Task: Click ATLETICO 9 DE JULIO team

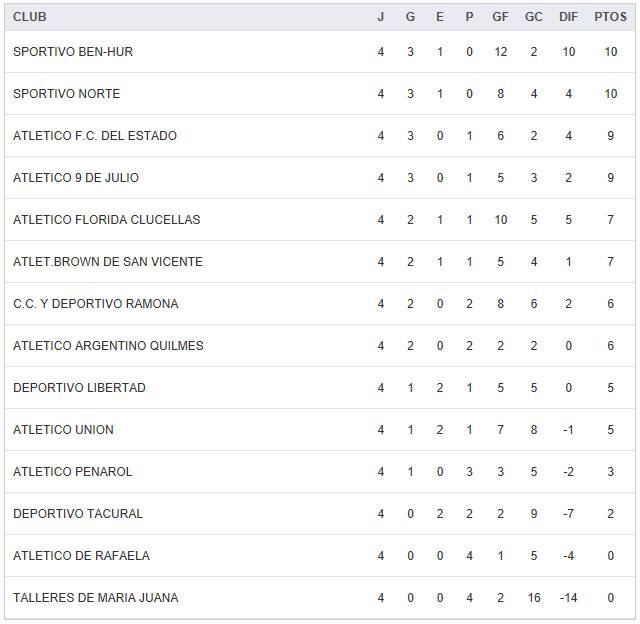Action: pos(76,178)
